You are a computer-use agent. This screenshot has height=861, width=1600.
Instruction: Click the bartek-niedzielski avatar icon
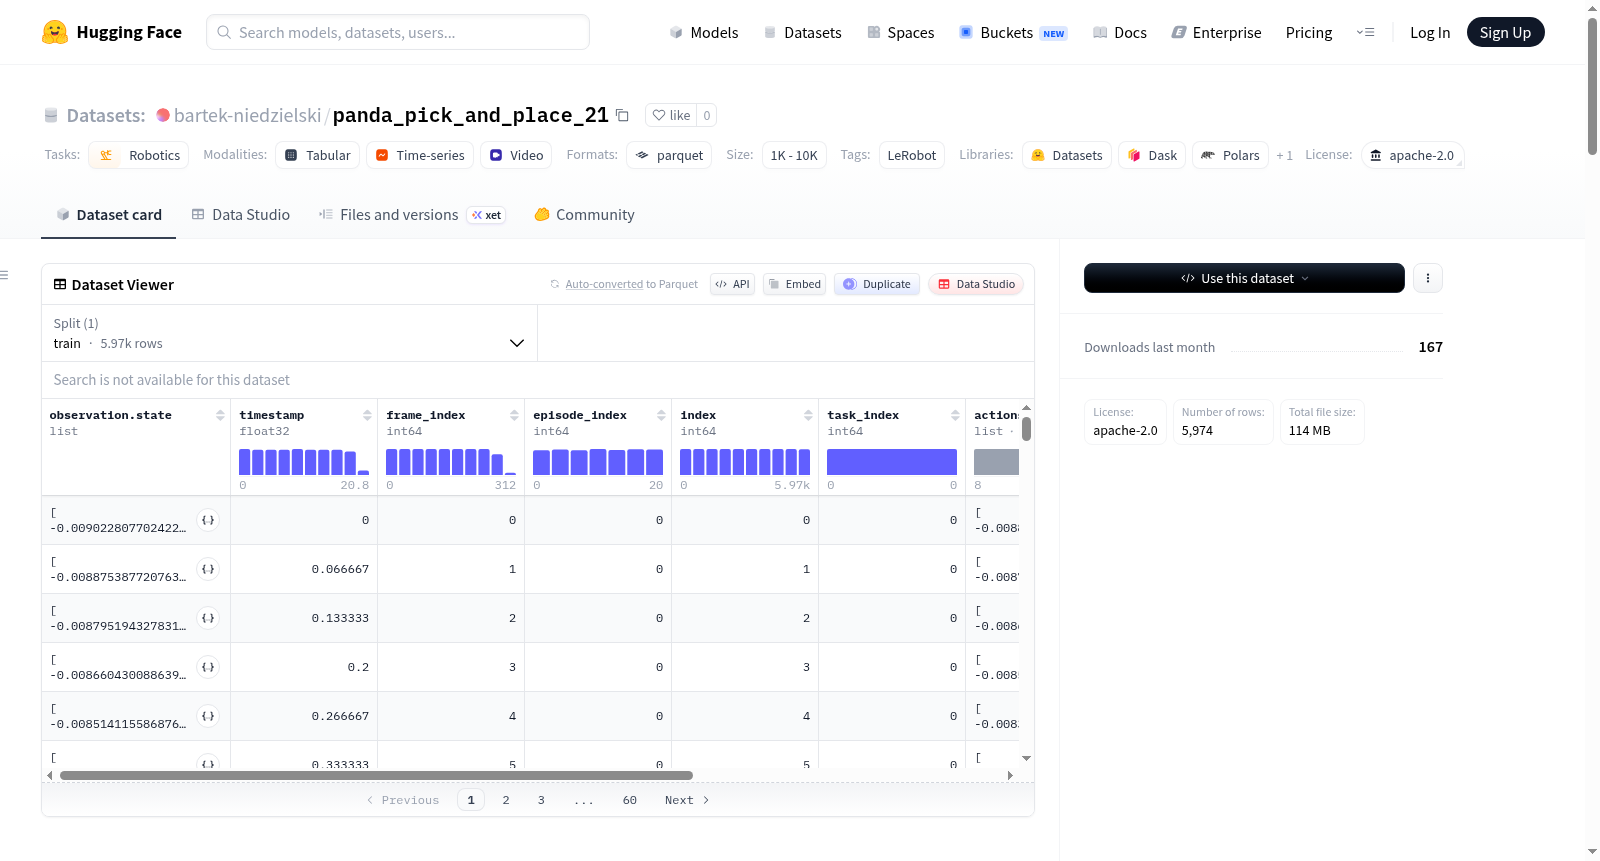(x=163, y=115)
